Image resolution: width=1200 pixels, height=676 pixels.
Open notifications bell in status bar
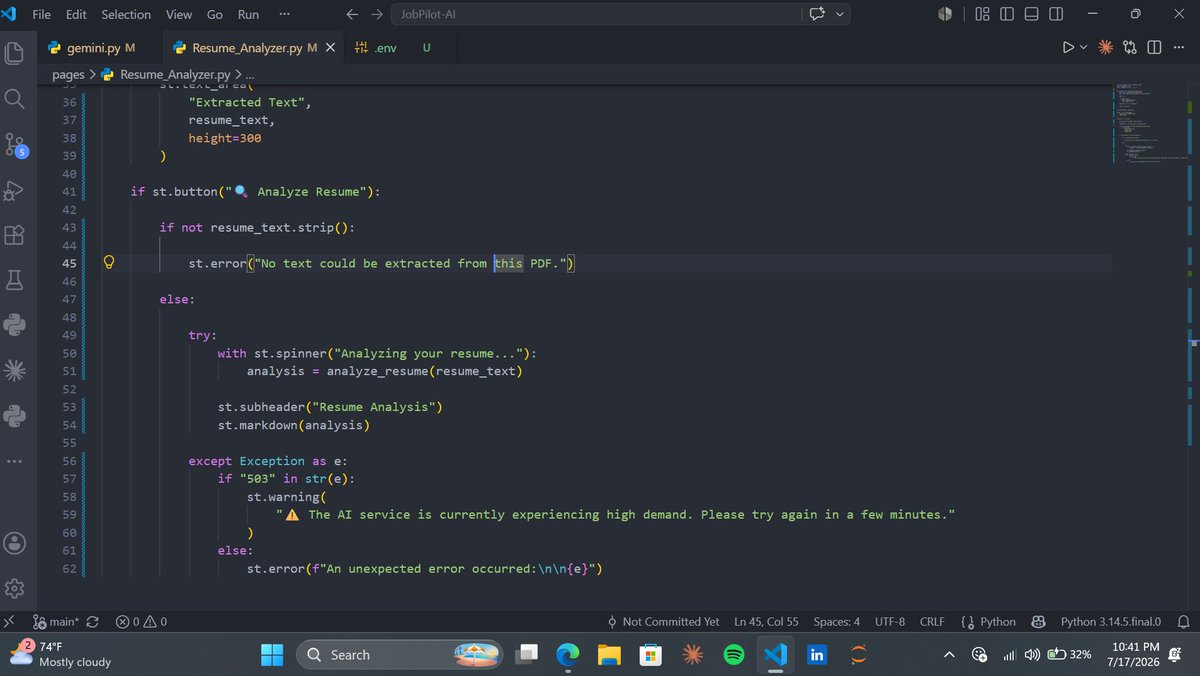coord(1183,621)
